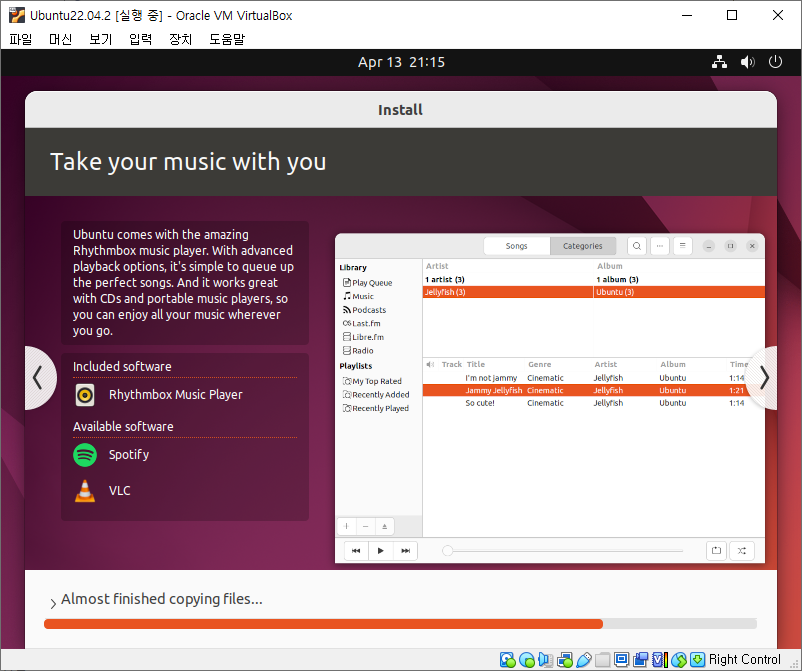Viewport: 802px width, 671px height.
Task: Select the Ubuntu (3) album row
Action: [x=679, y=292]
